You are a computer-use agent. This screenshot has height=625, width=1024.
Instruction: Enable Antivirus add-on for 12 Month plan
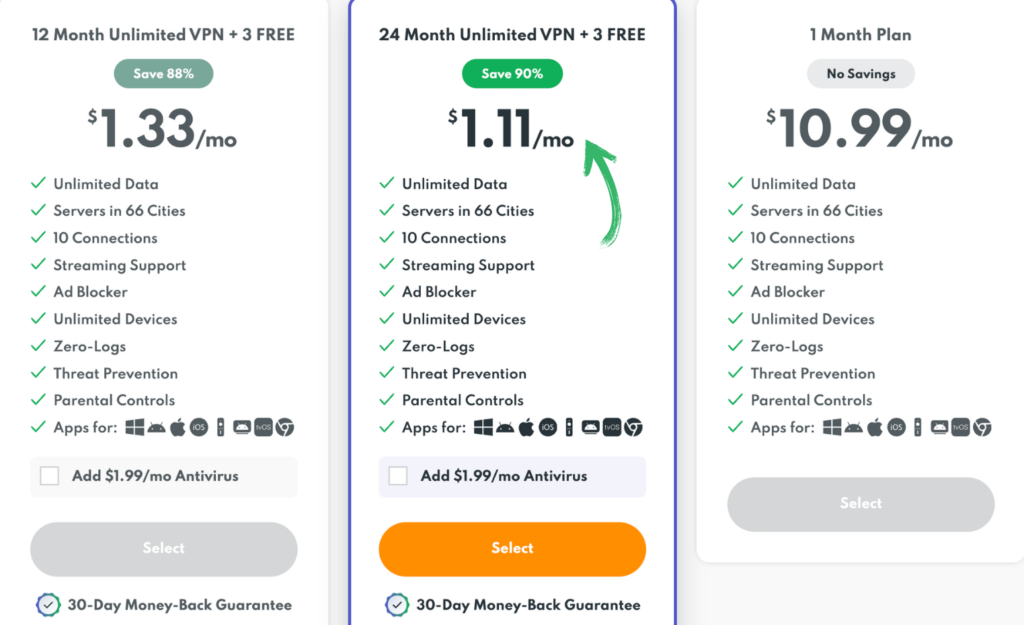(49, 476)
